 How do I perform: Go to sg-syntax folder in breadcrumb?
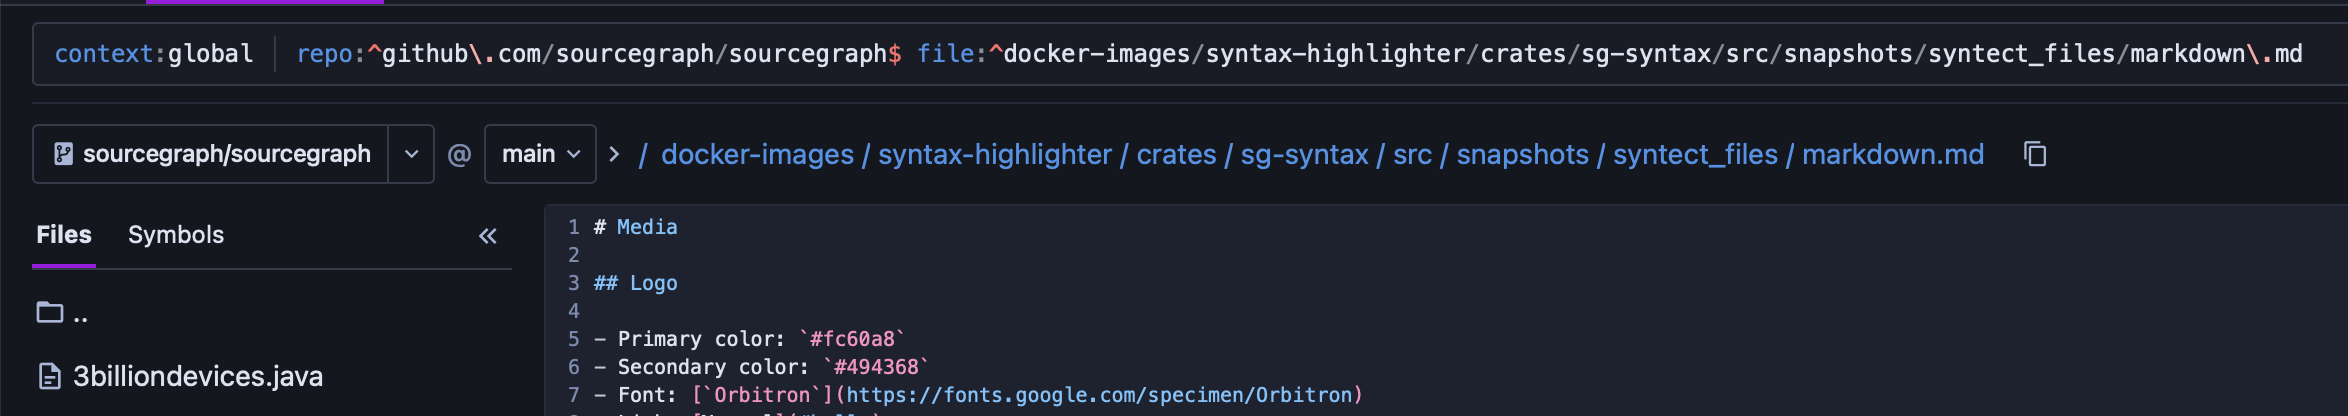point(1304,155)
